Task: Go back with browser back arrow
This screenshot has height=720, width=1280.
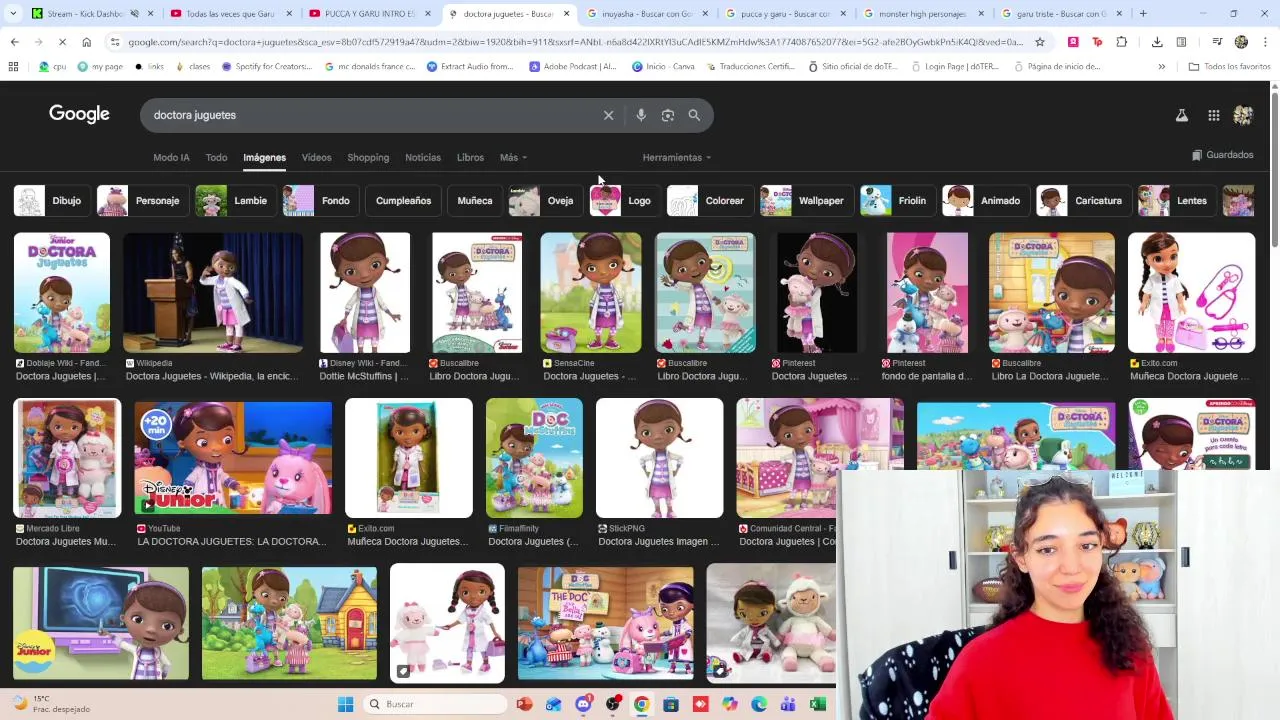Action: (14, 42)
